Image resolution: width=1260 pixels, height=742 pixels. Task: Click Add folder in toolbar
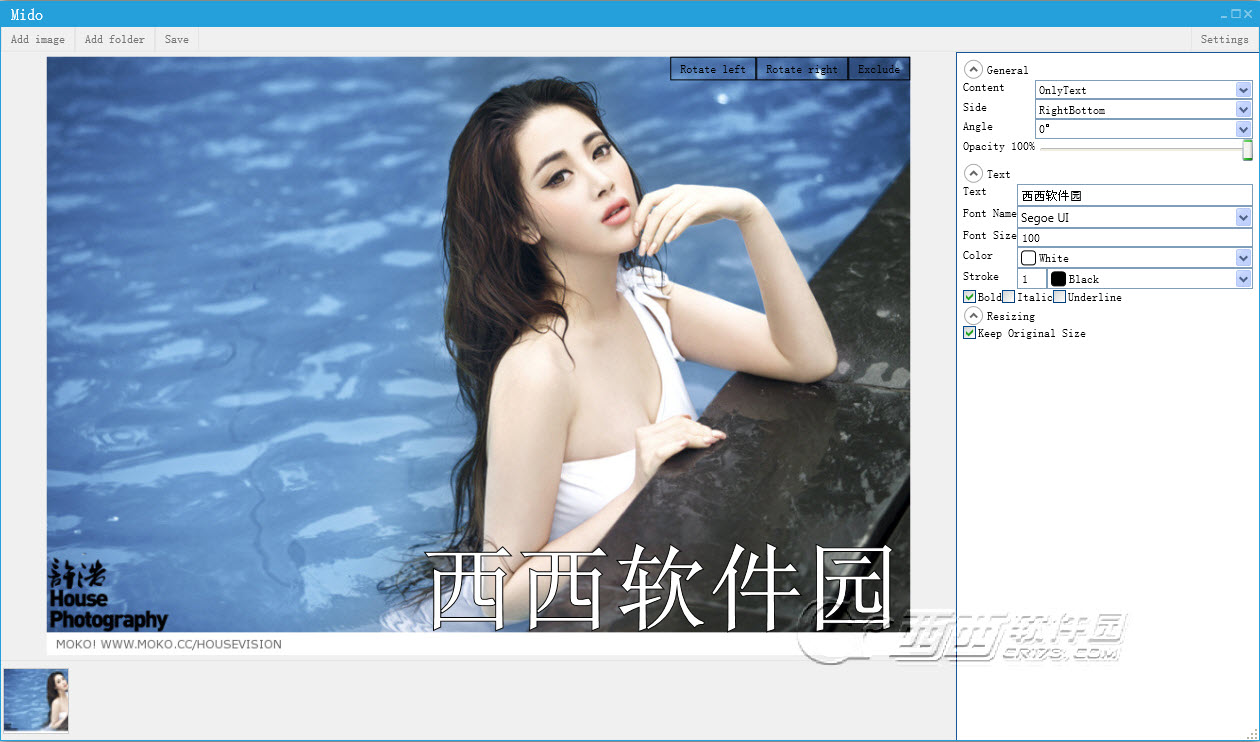click(115, 39)
